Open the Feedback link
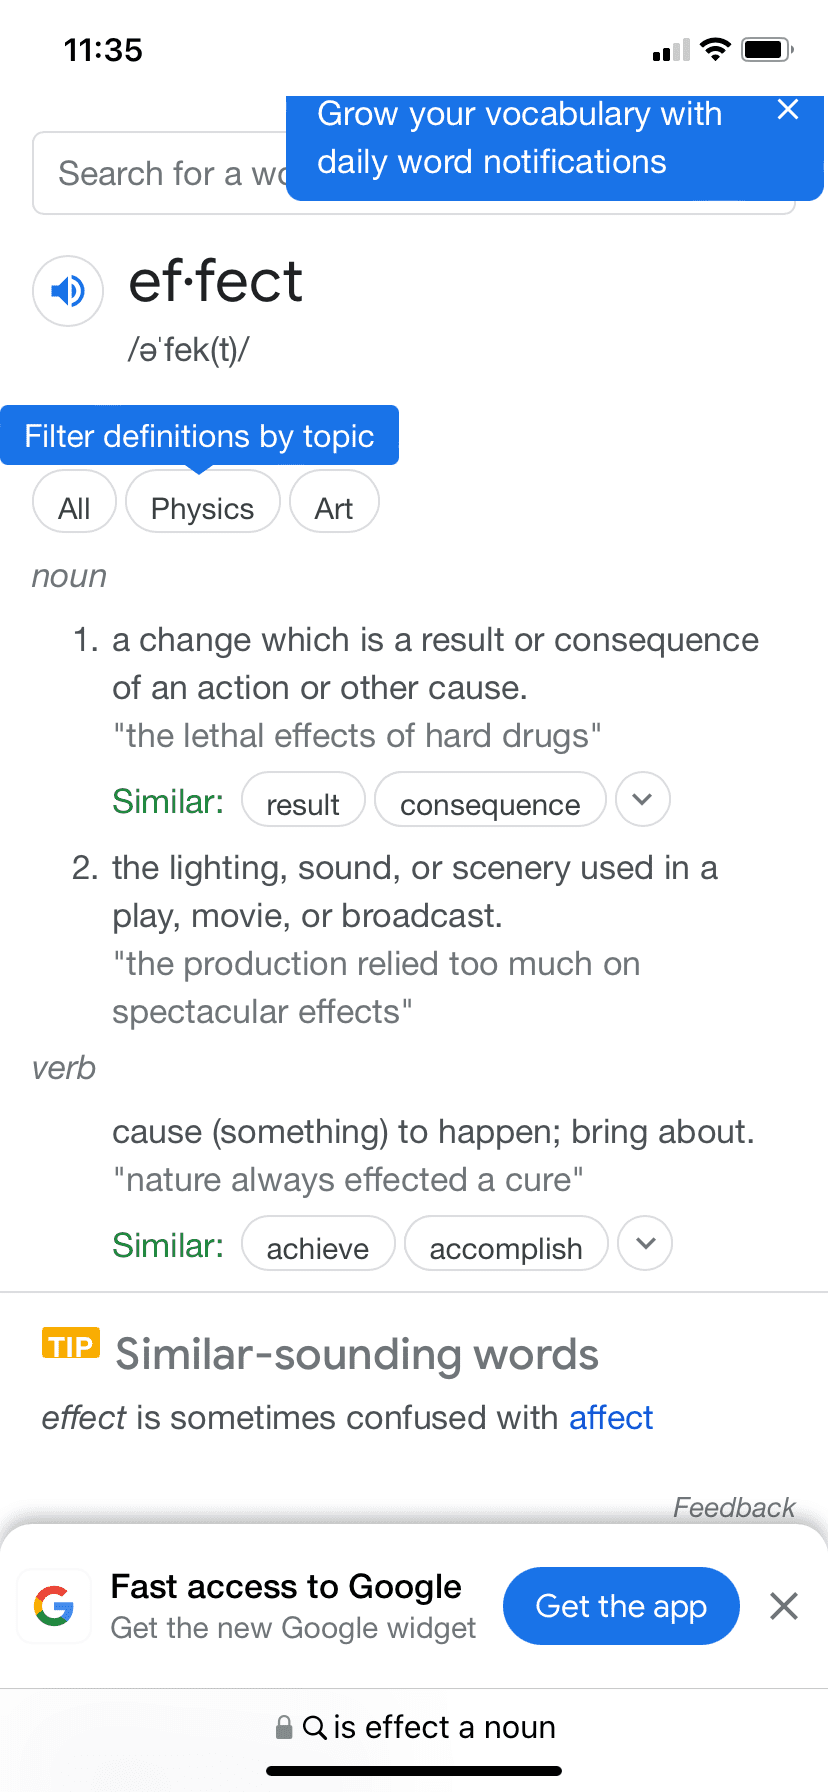 click(x=734, y=1507)
